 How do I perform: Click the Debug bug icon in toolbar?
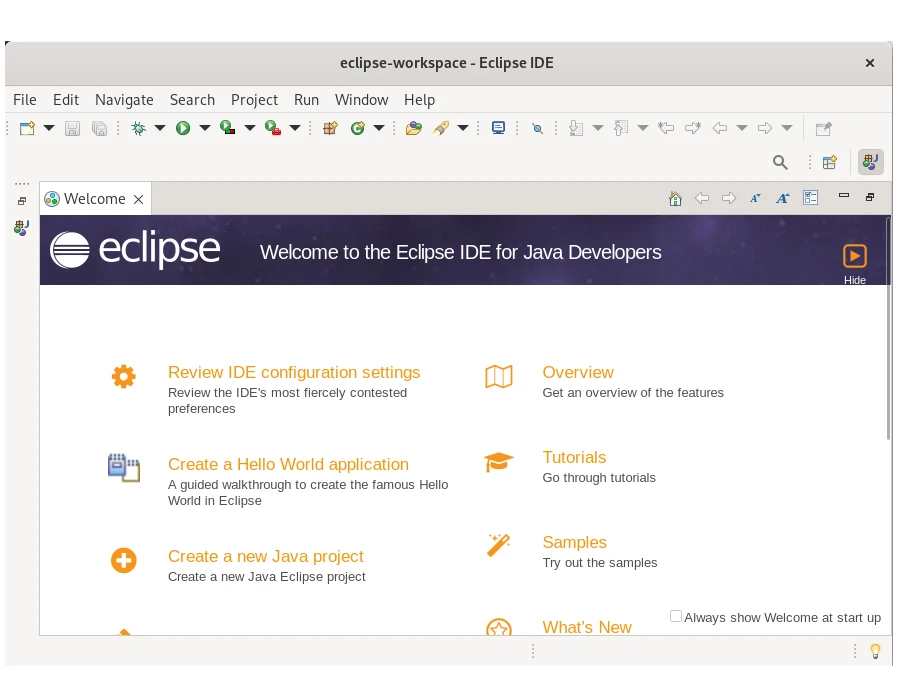pos(138,128)
